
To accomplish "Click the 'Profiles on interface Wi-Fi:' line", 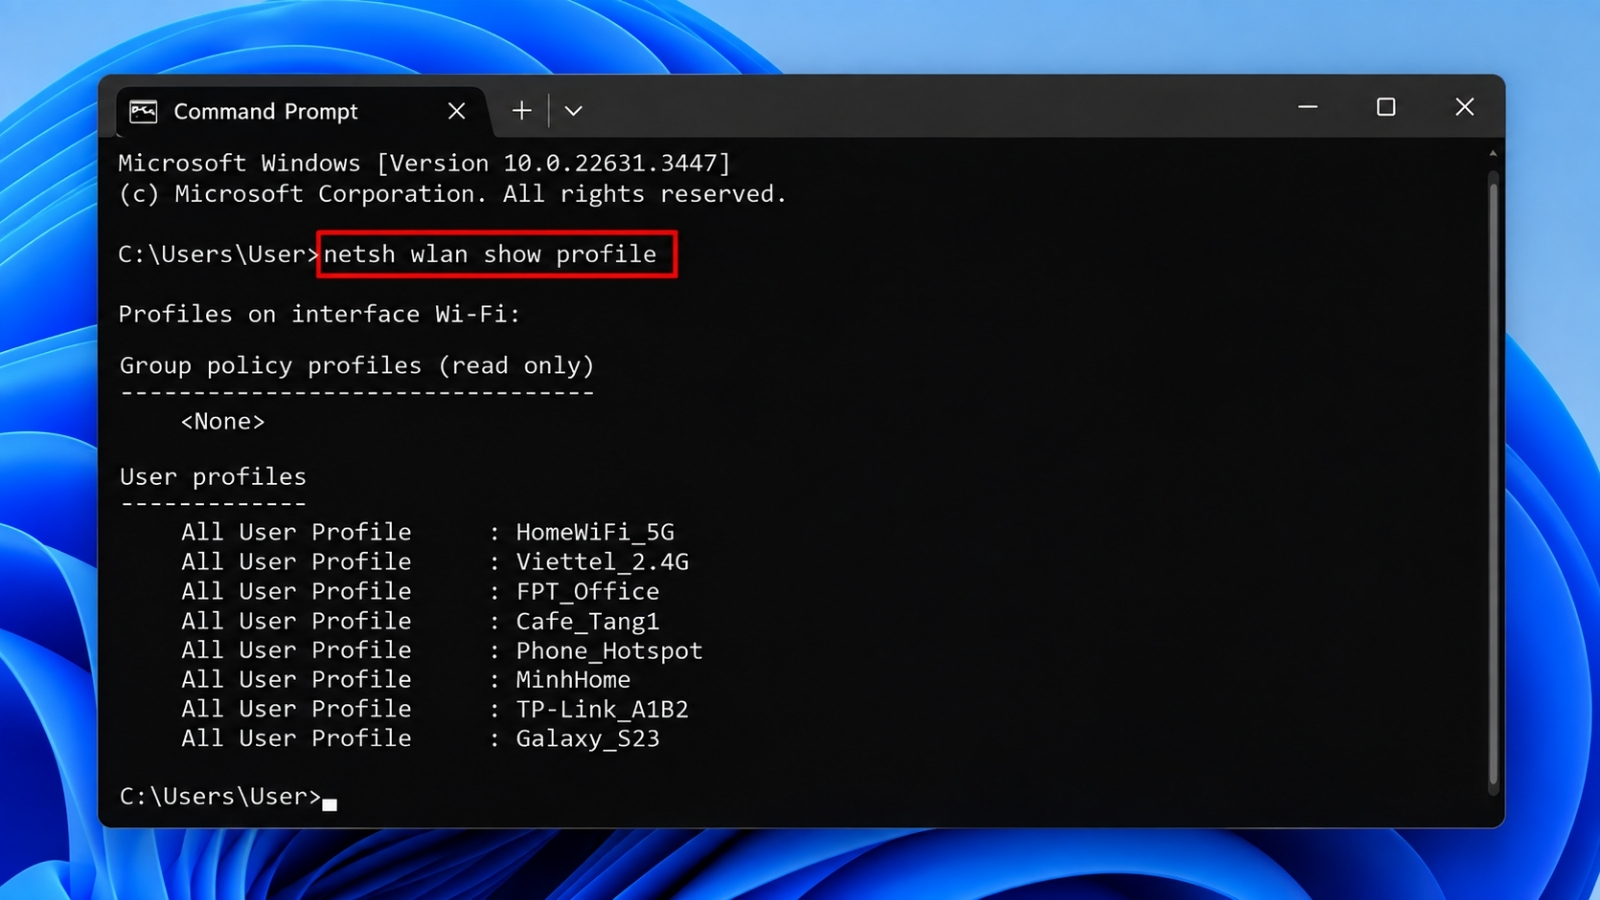I will 319,314.
